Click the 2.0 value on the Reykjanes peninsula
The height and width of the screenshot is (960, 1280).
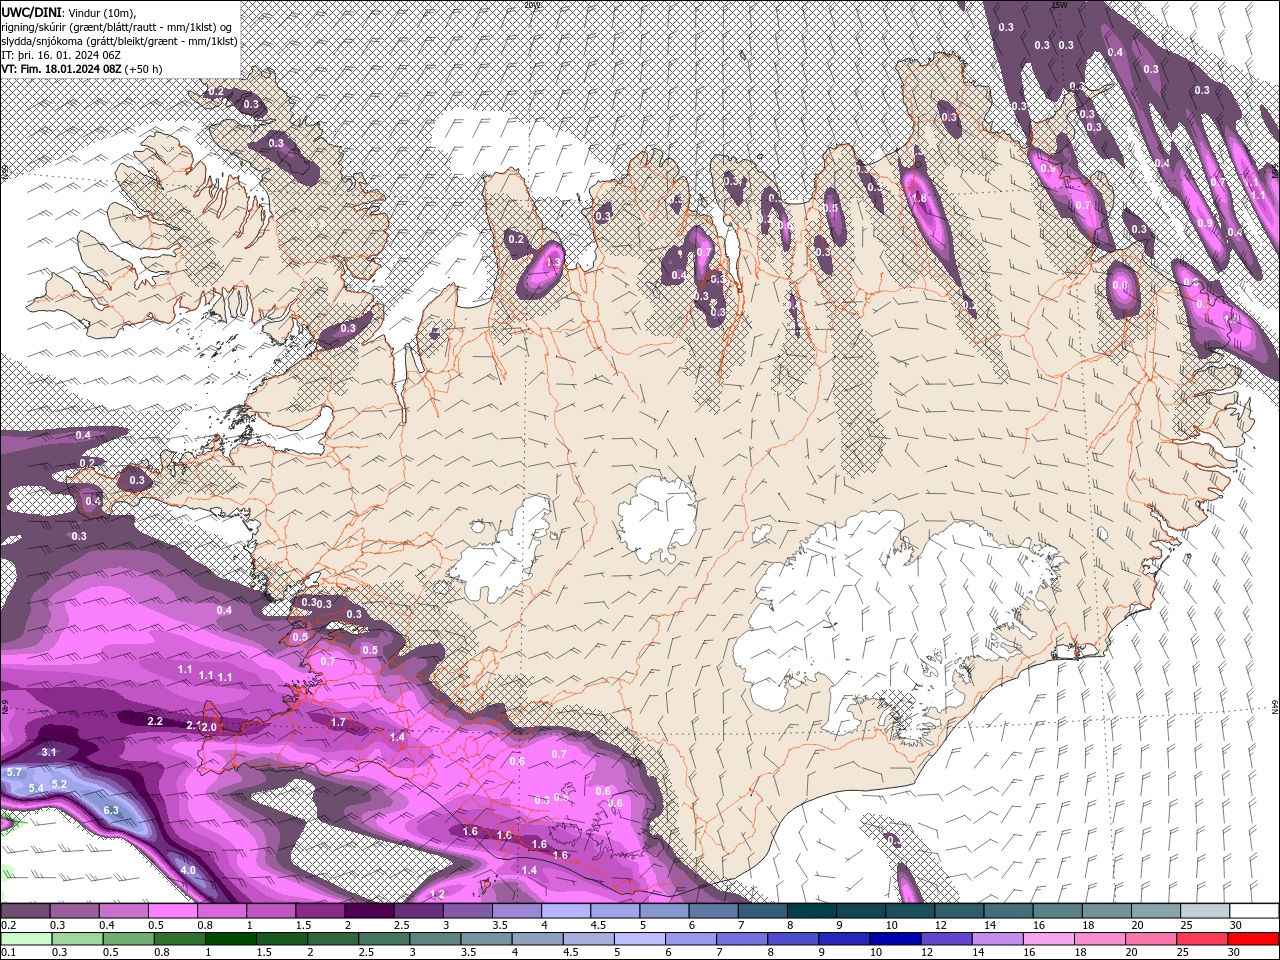[209, 727]
